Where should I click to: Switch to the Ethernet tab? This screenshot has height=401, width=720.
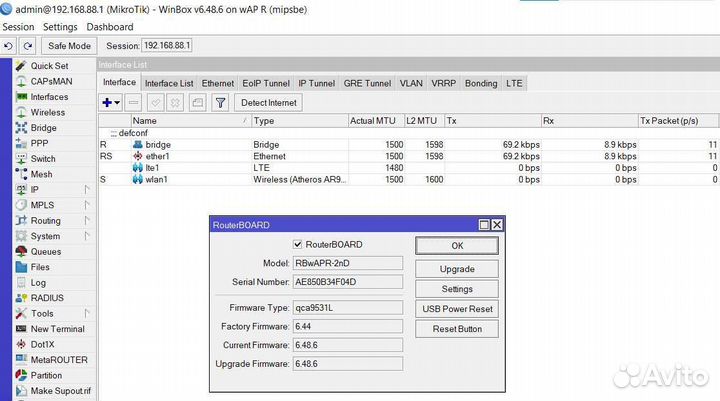pos(218,83)
